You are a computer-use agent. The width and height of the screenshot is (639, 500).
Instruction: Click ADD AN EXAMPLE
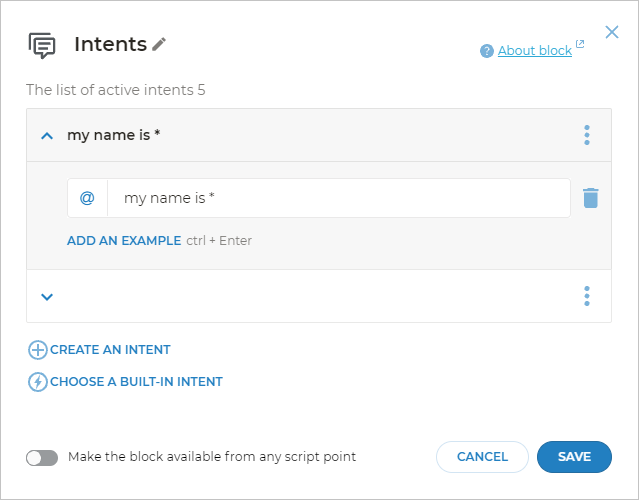(x=124, y=241)
